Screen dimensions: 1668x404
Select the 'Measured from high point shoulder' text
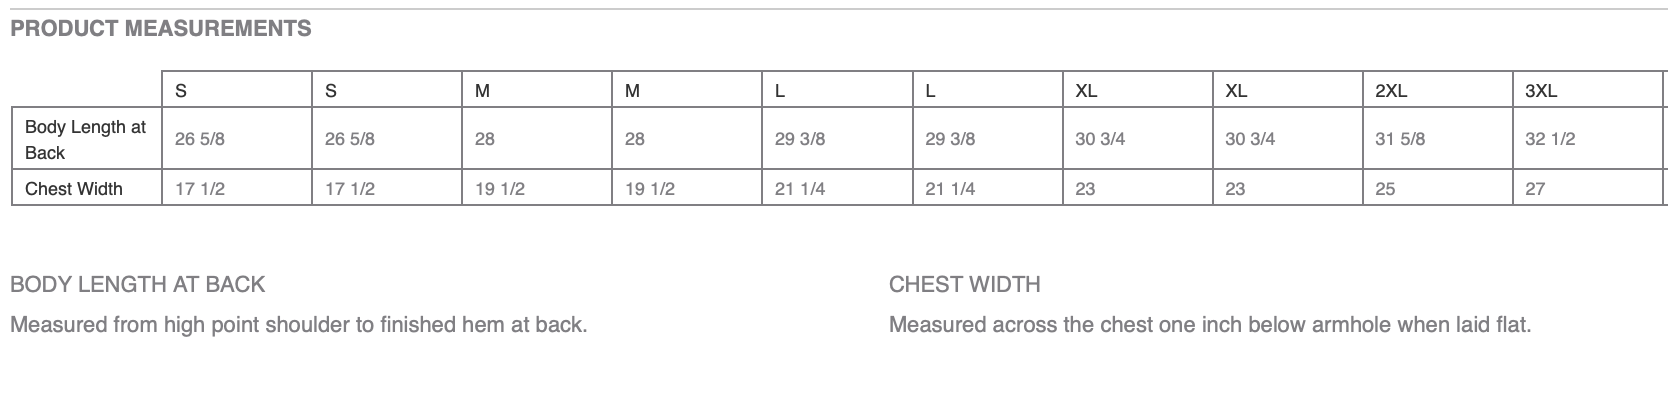pyautogui.click(x=298, y=325)
